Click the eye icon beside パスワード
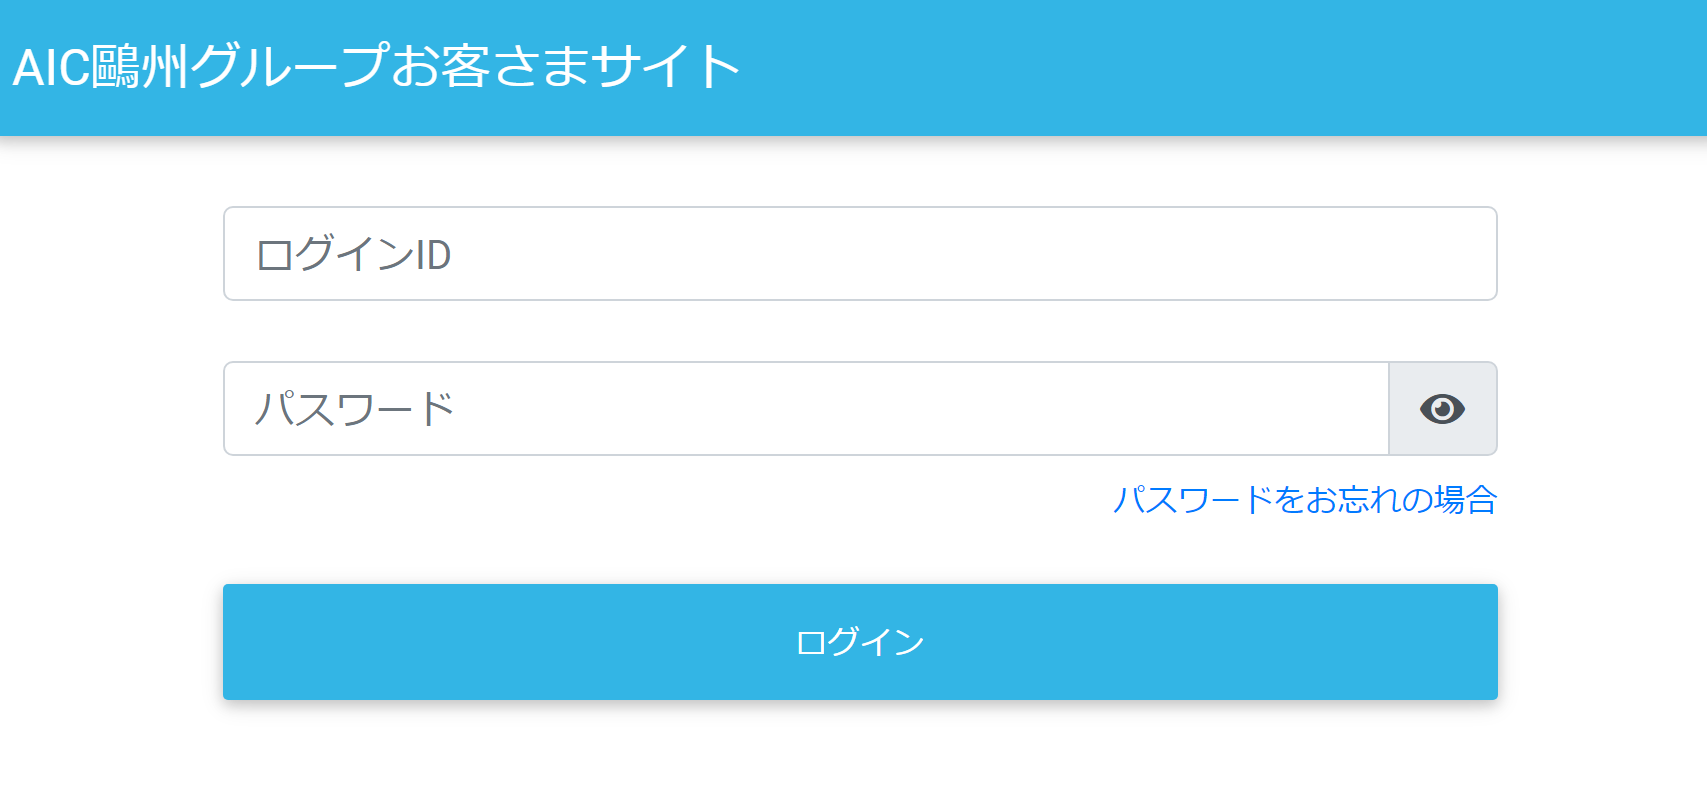The image size is (1707, 809). click(1442, 409)
